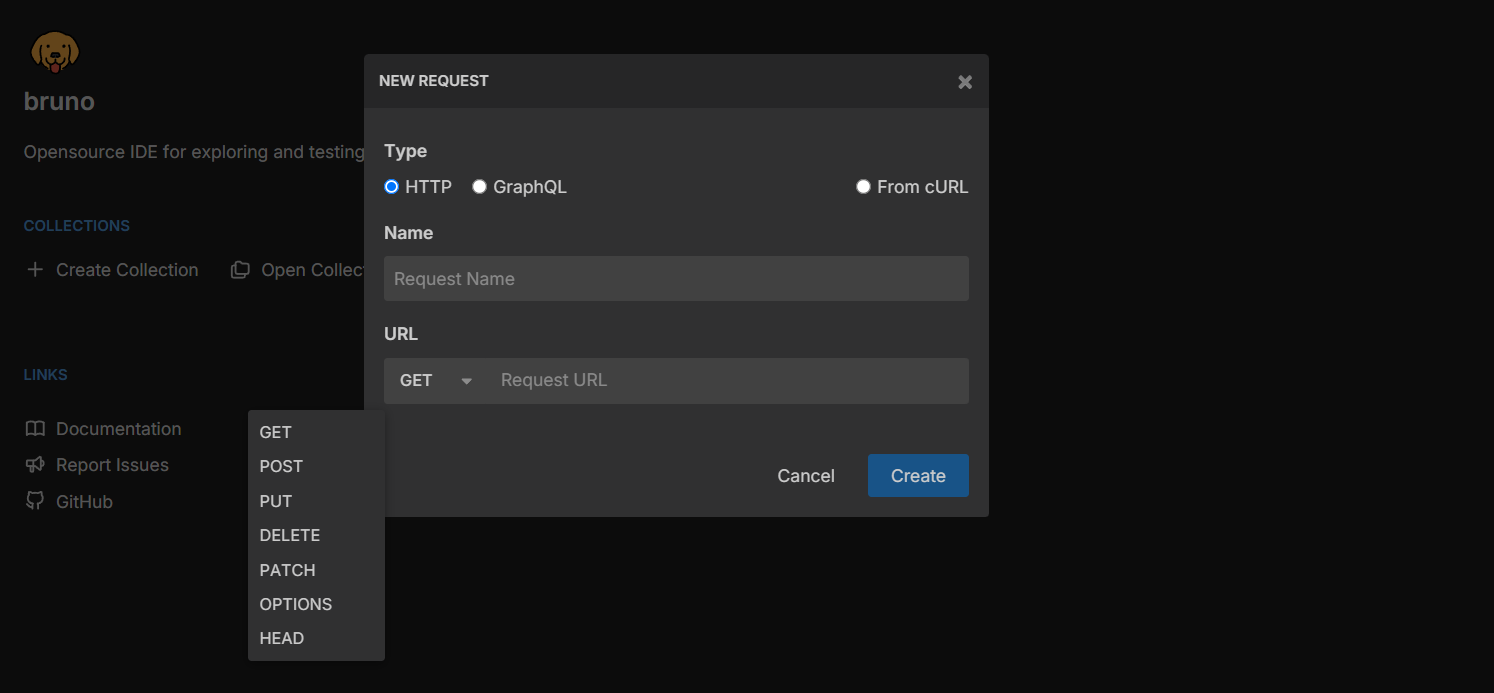Screen dimensions: 1494x693
Task: Choose the From cURL option
Action: pyautogui.click(x=863, y=186)
